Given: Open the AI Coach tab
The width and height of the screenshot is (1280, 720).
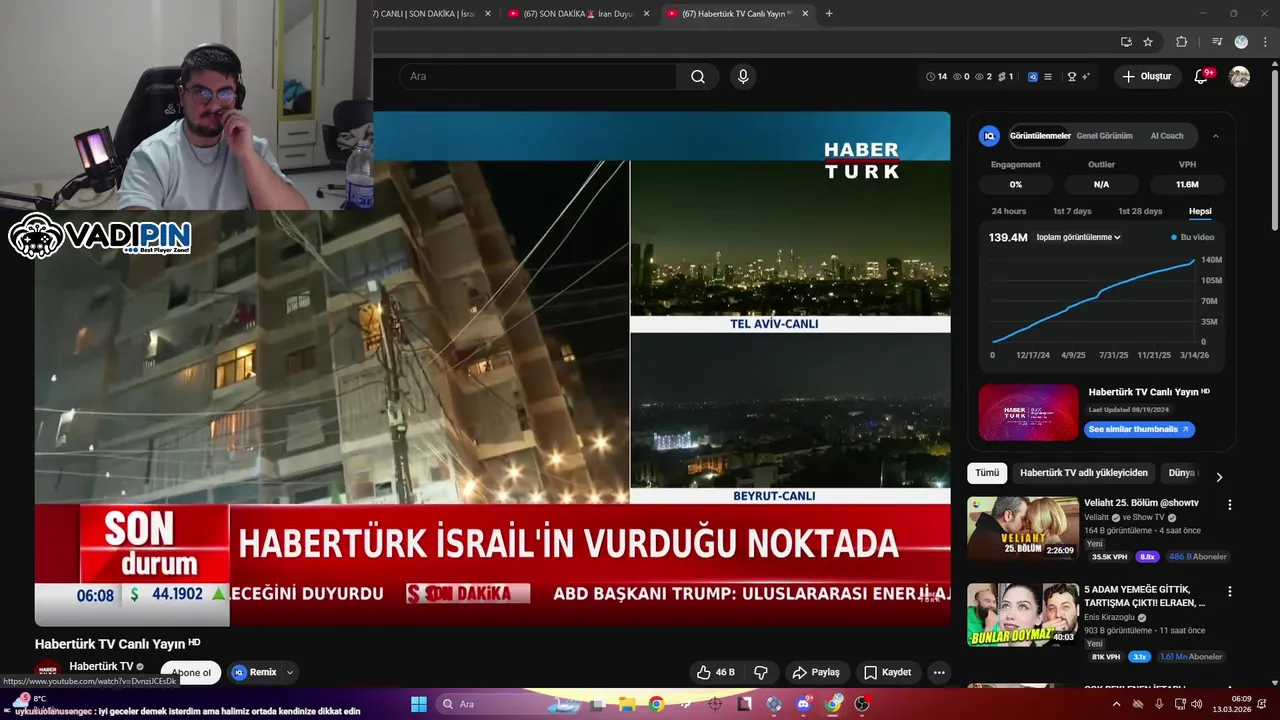Looking at the screenshot, I should click(1167, 136).
